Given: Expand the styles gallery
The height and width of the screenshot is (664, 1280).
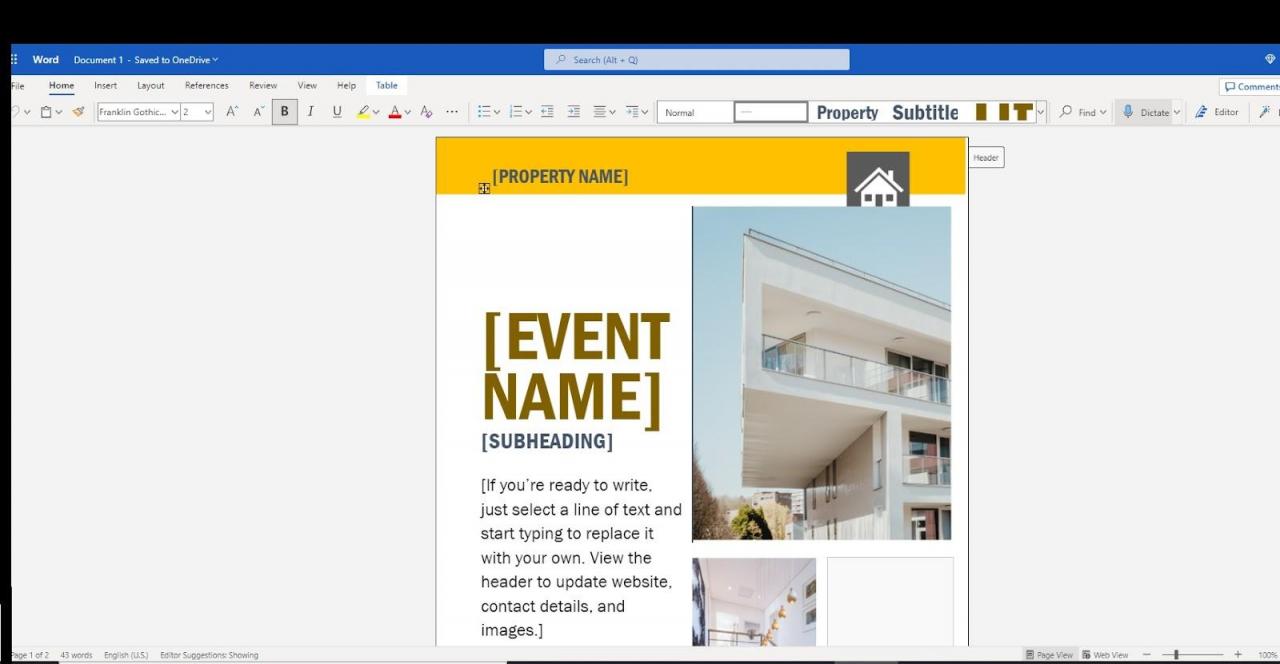Looking at the screenshot, I should (1039, 111).
